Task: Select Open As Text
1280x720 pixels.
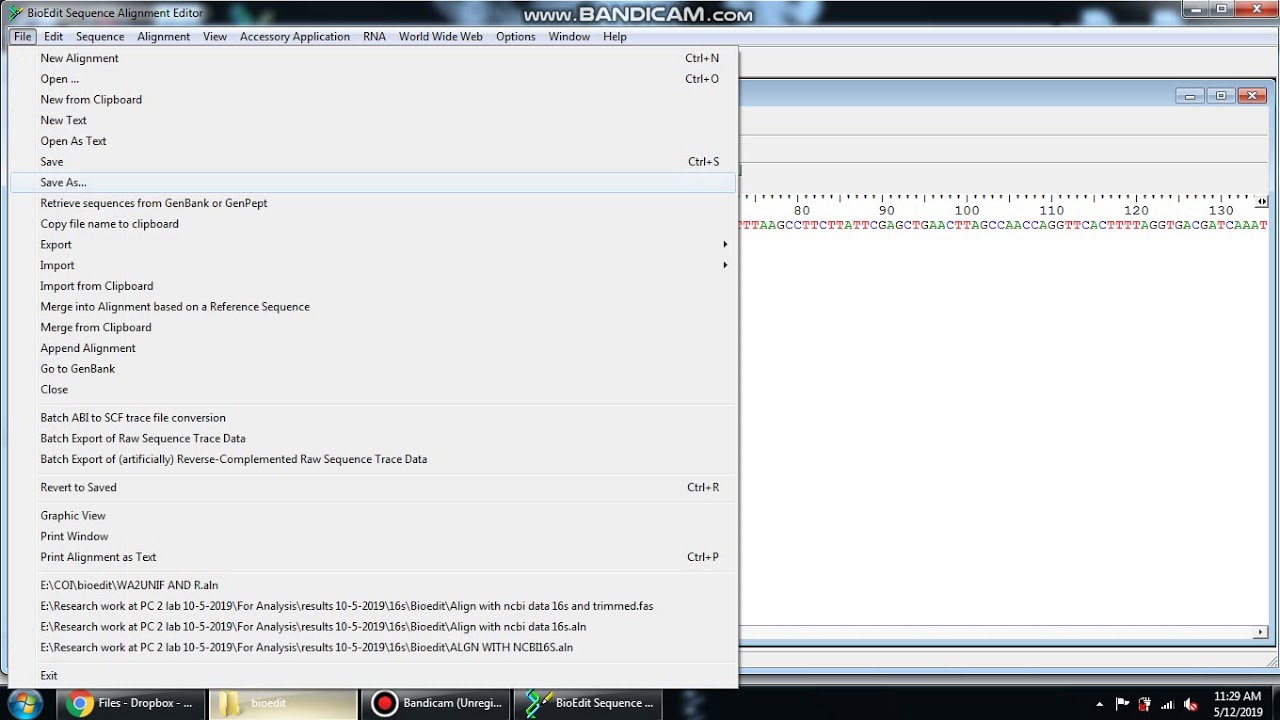Action: (373, 141)
